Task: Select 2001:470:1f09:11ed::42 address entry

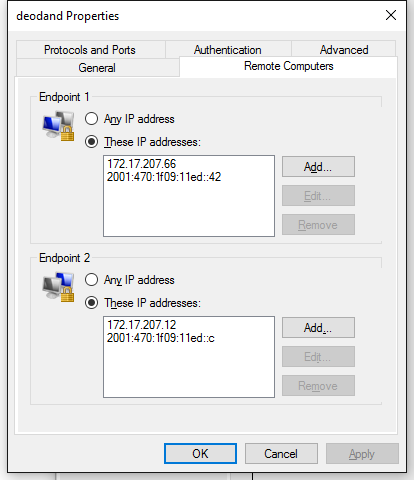Action: tap(164, 177)
